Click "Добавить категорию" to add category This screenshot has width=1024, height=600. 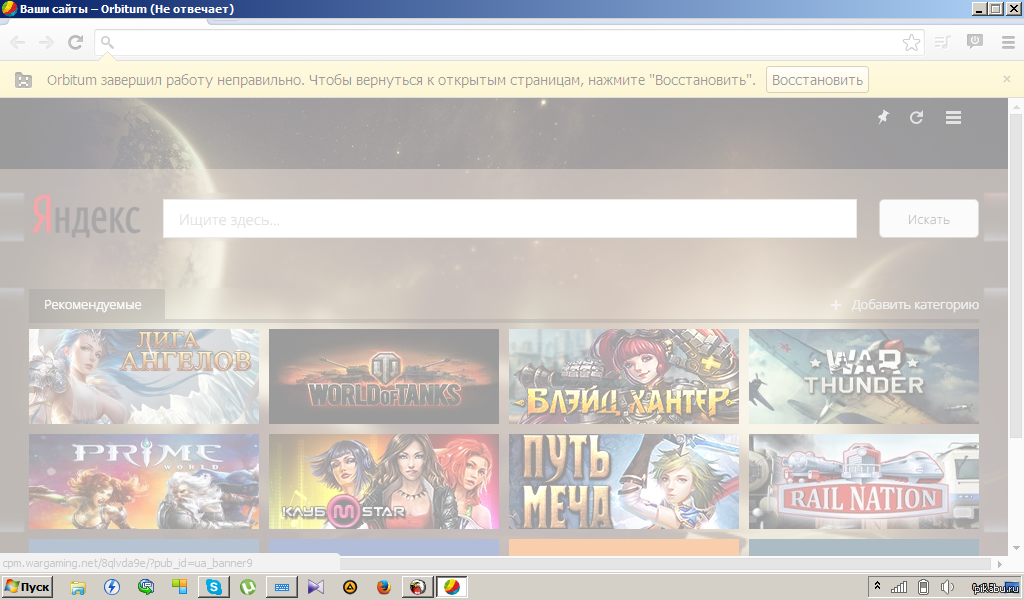point(905,305)
